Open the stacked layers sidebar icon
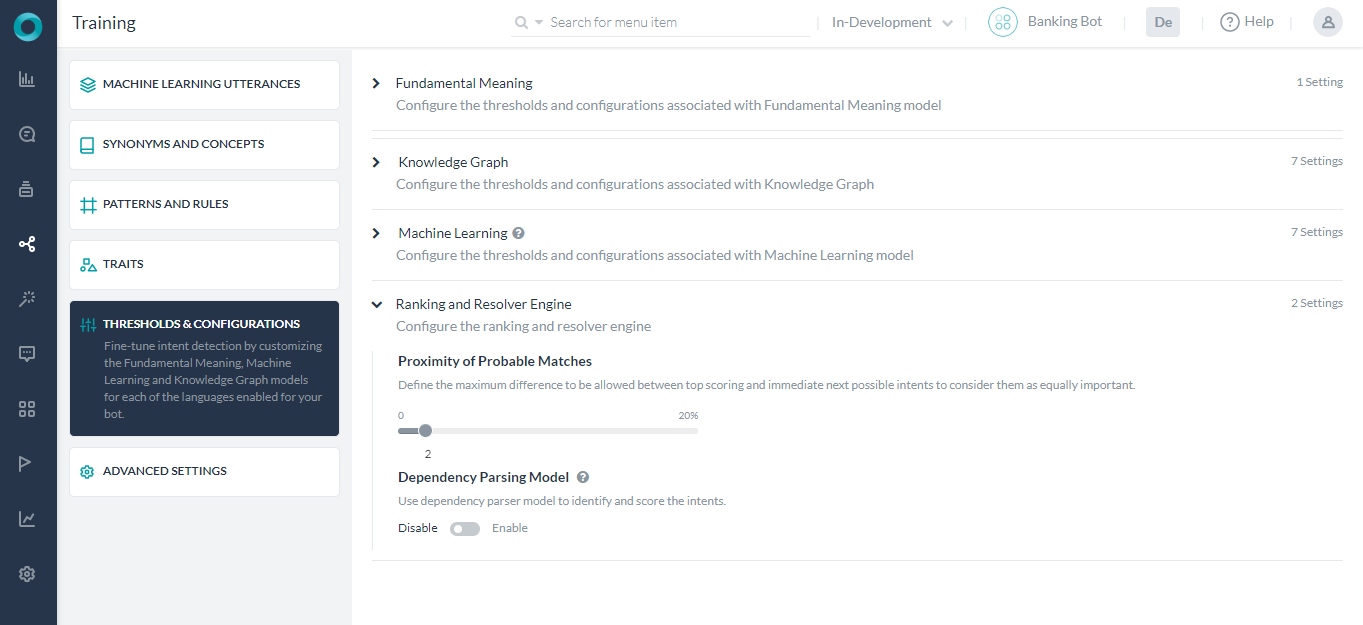 [27, 189]
